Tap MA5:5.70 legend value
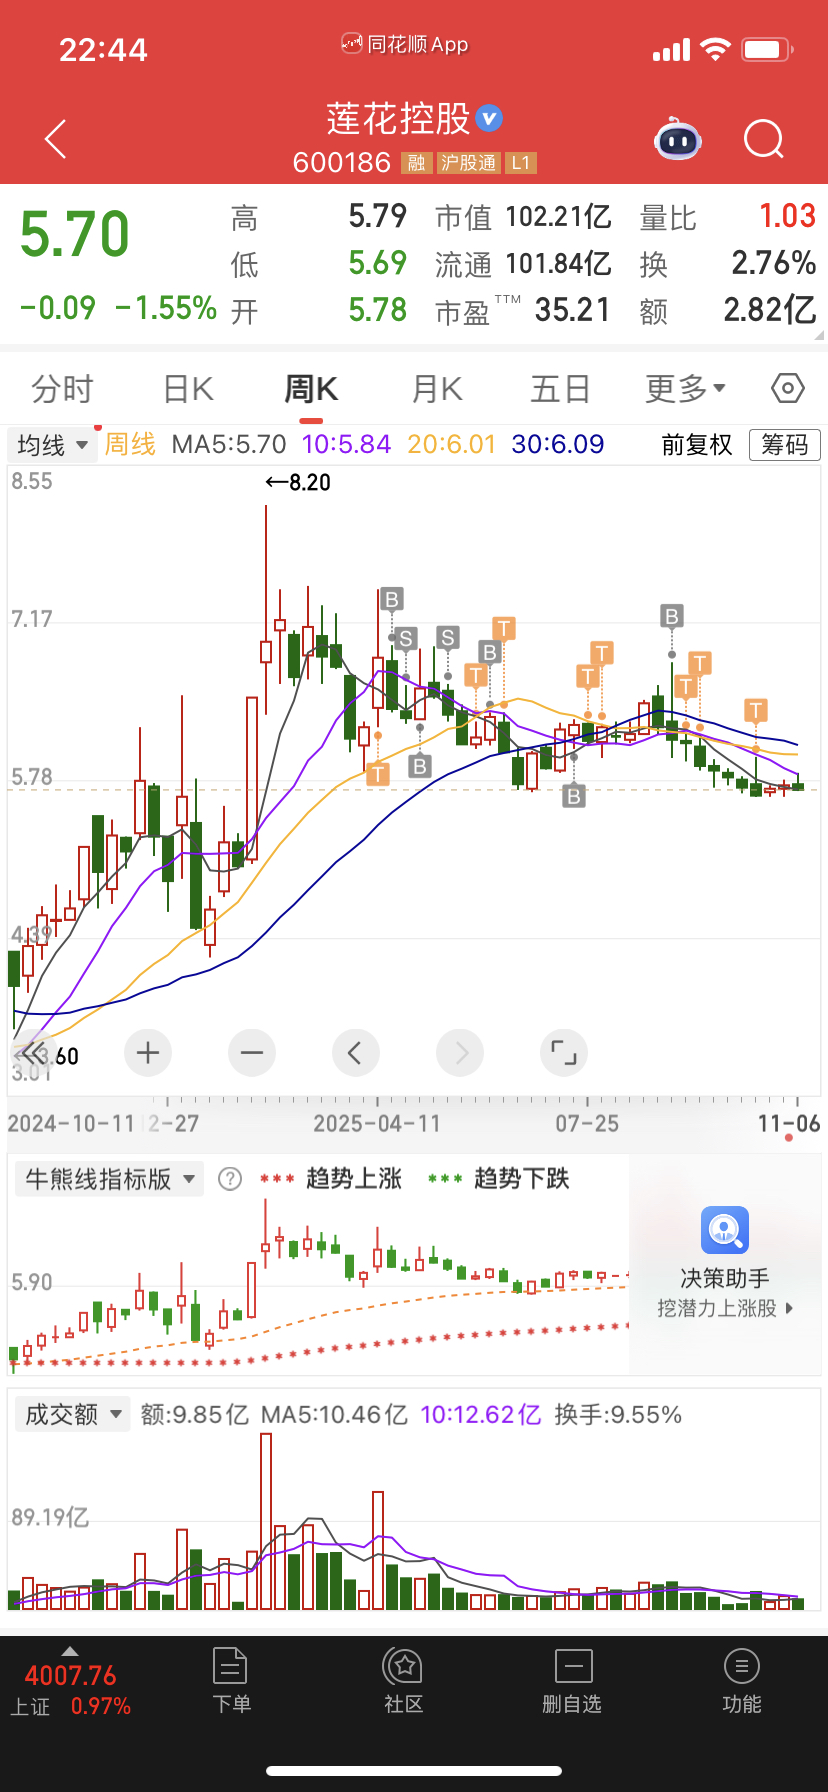This screenshot has width=828, height=1792. pyautogui.click(x=229, y=444)
